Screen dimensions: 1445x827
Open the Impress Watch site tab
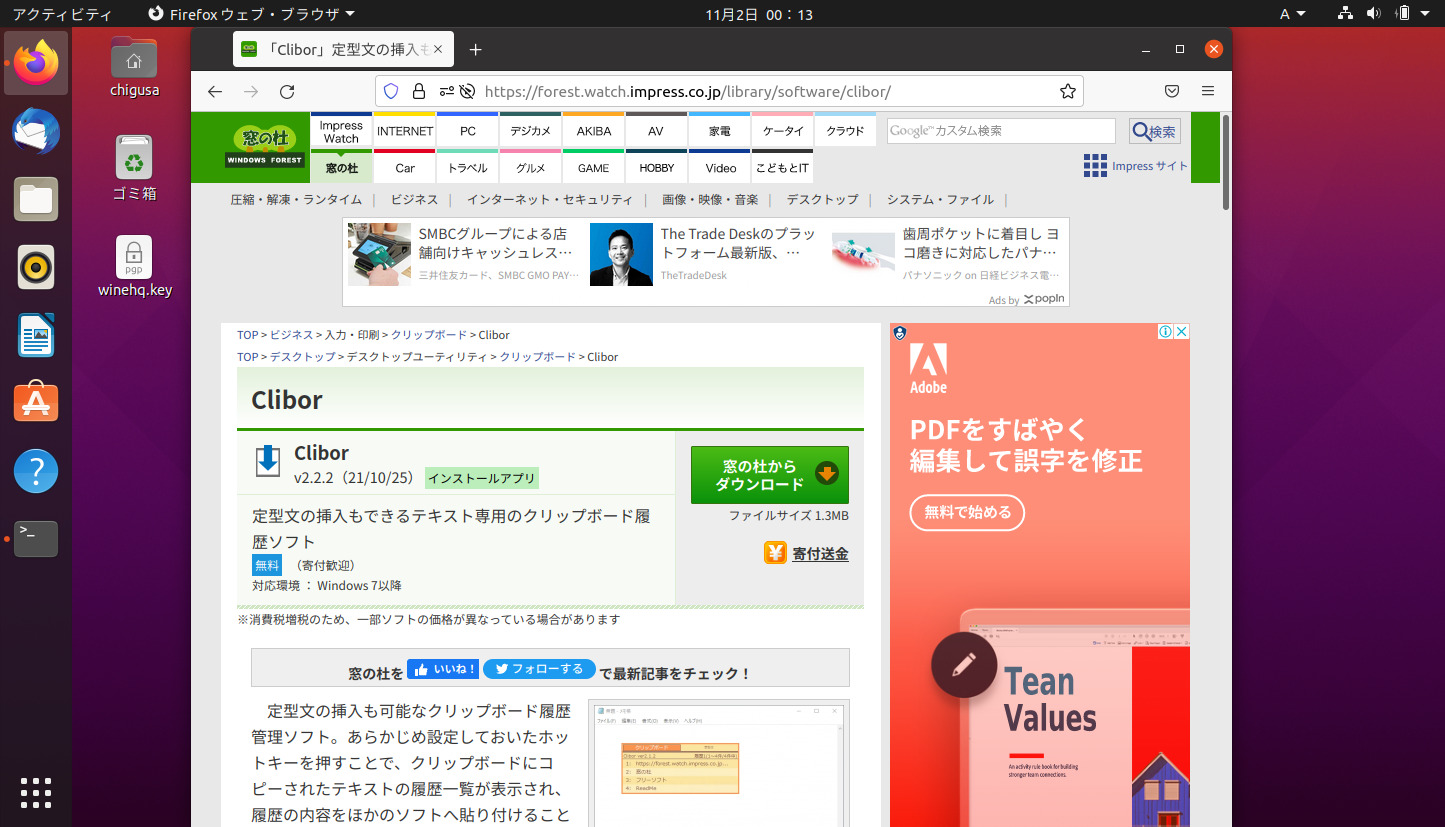click(x=341, y=130)
